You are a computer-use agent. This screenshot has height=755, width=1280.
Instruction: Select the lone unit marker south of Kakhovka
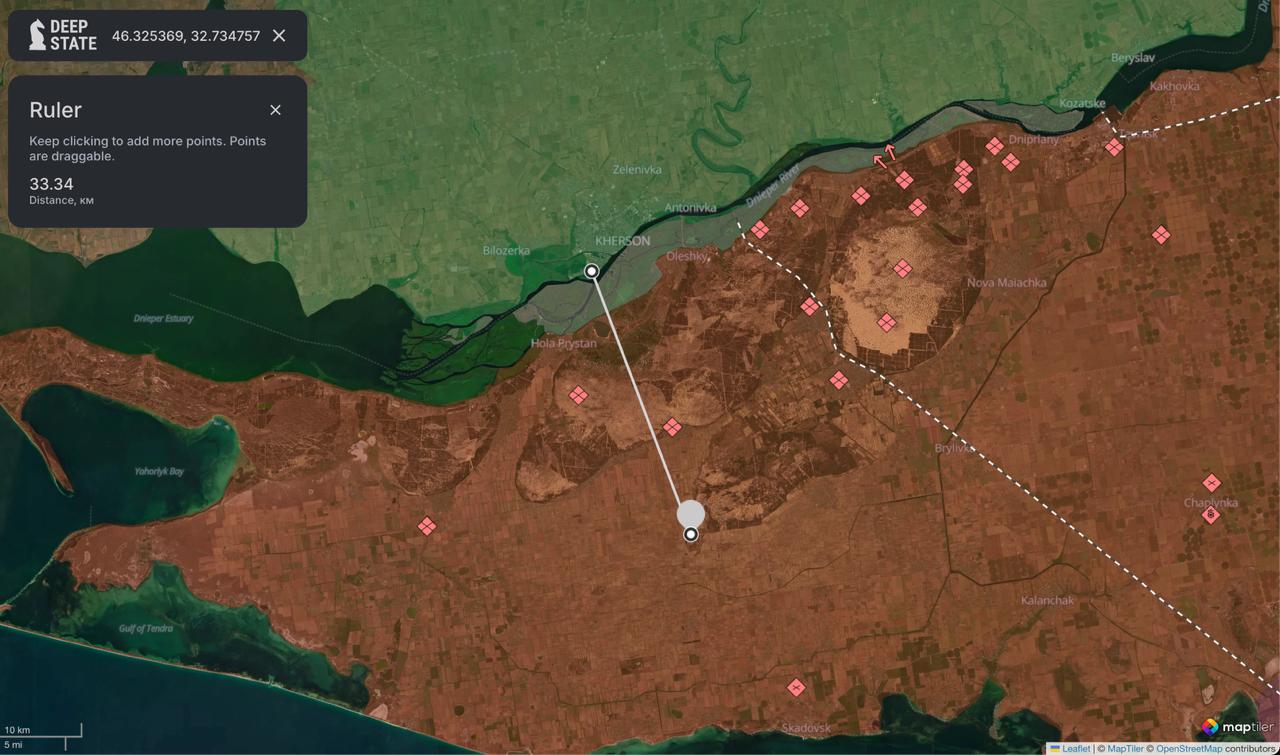pyautogui.click(x=1161, y=235)
